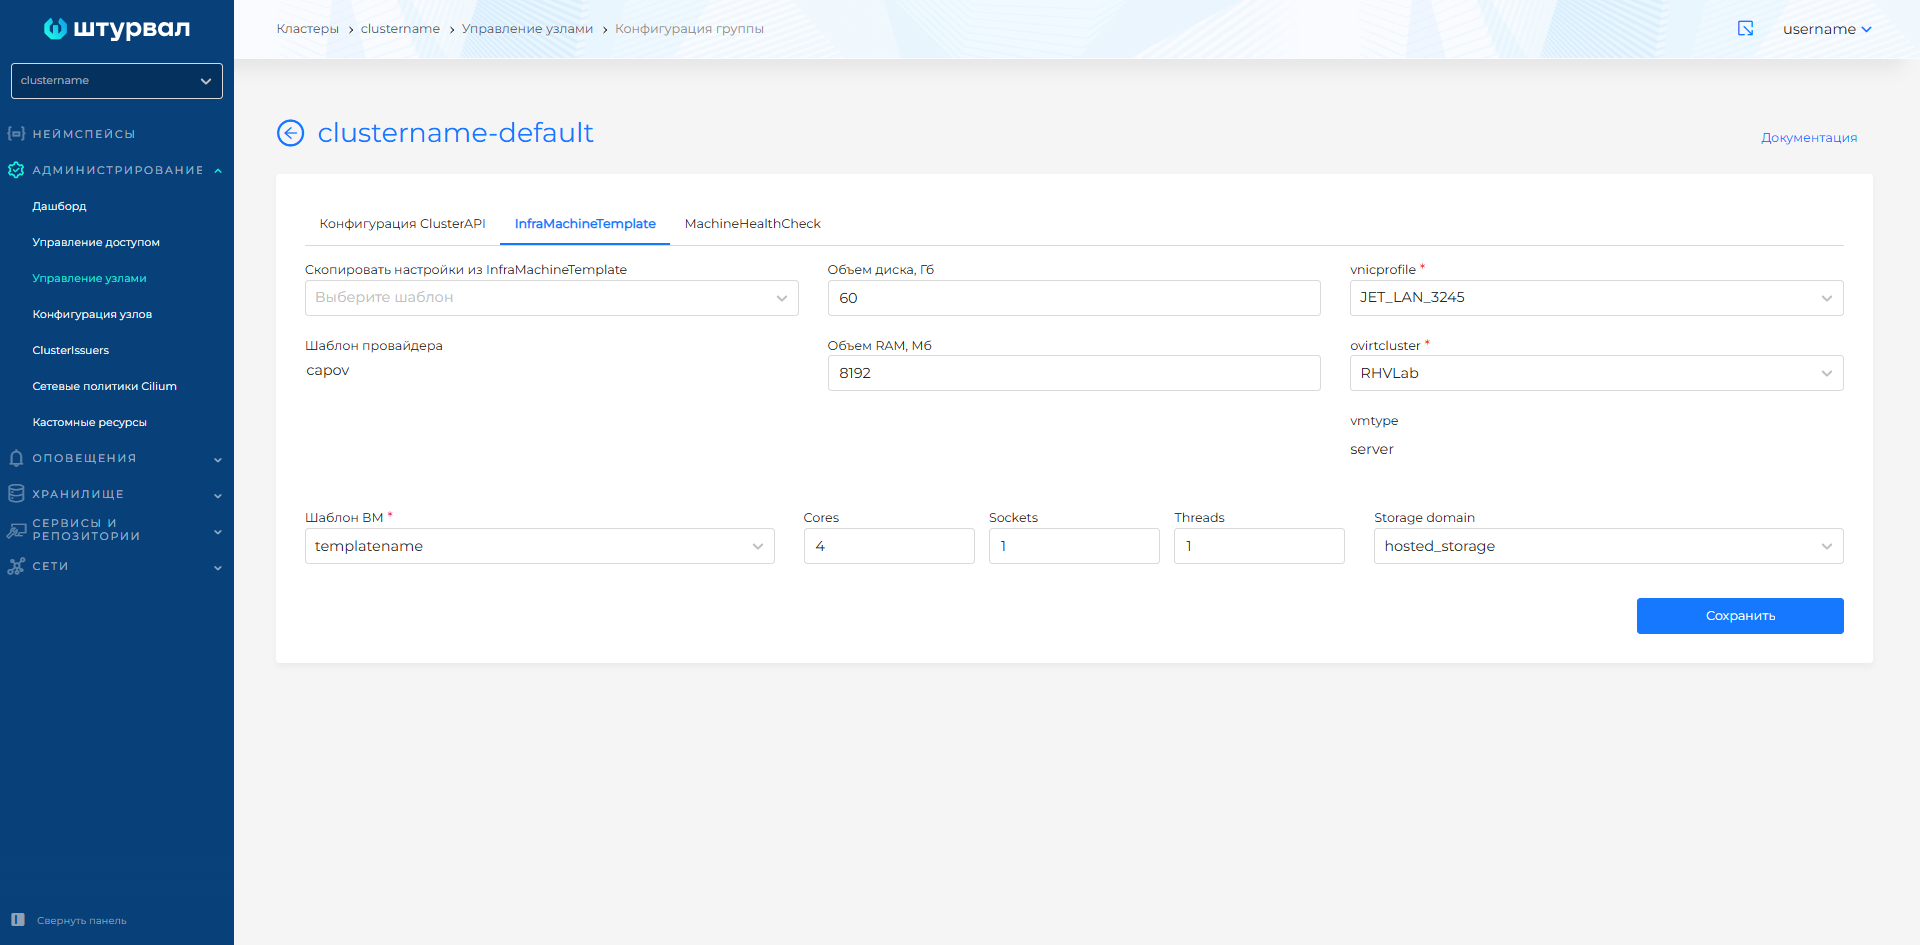Click the Неймспейсы section icon

[x=16, y=133]
